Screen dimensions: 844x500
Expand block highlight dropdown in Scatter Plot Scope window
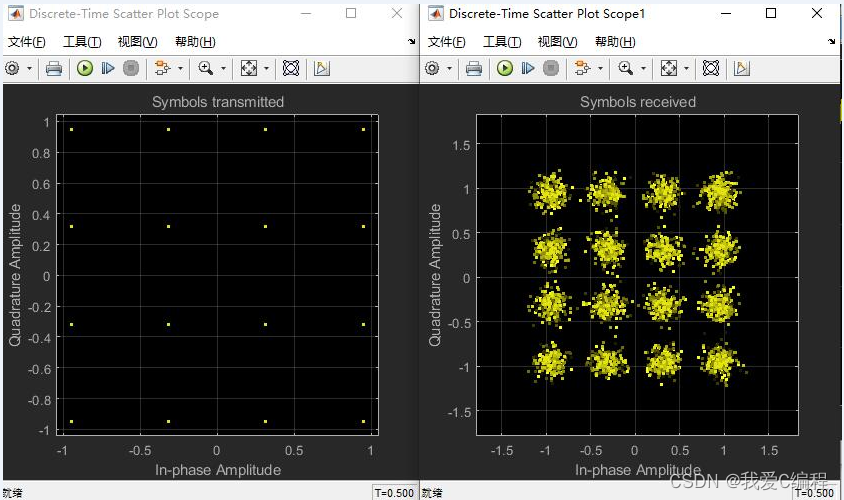click(x=180, y=68)
